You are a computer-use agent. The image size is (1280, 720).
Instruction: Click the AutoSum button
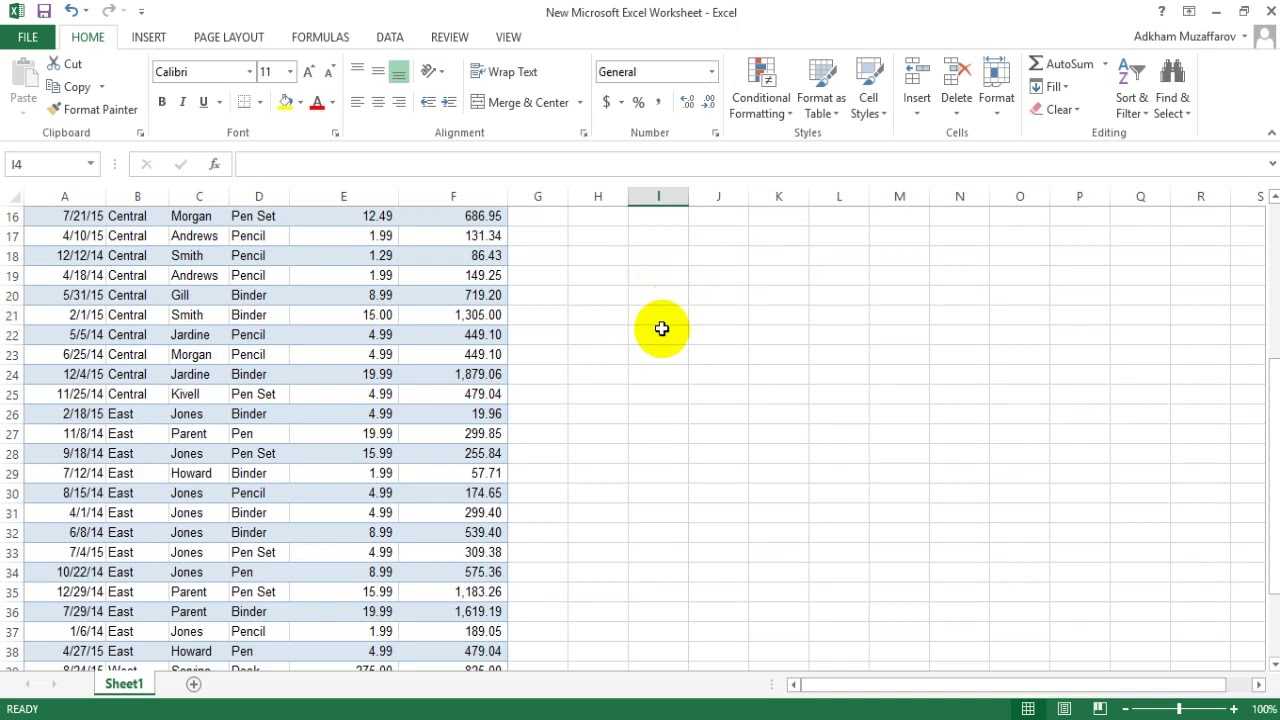pyautogui.click(x=1061, y=64)
